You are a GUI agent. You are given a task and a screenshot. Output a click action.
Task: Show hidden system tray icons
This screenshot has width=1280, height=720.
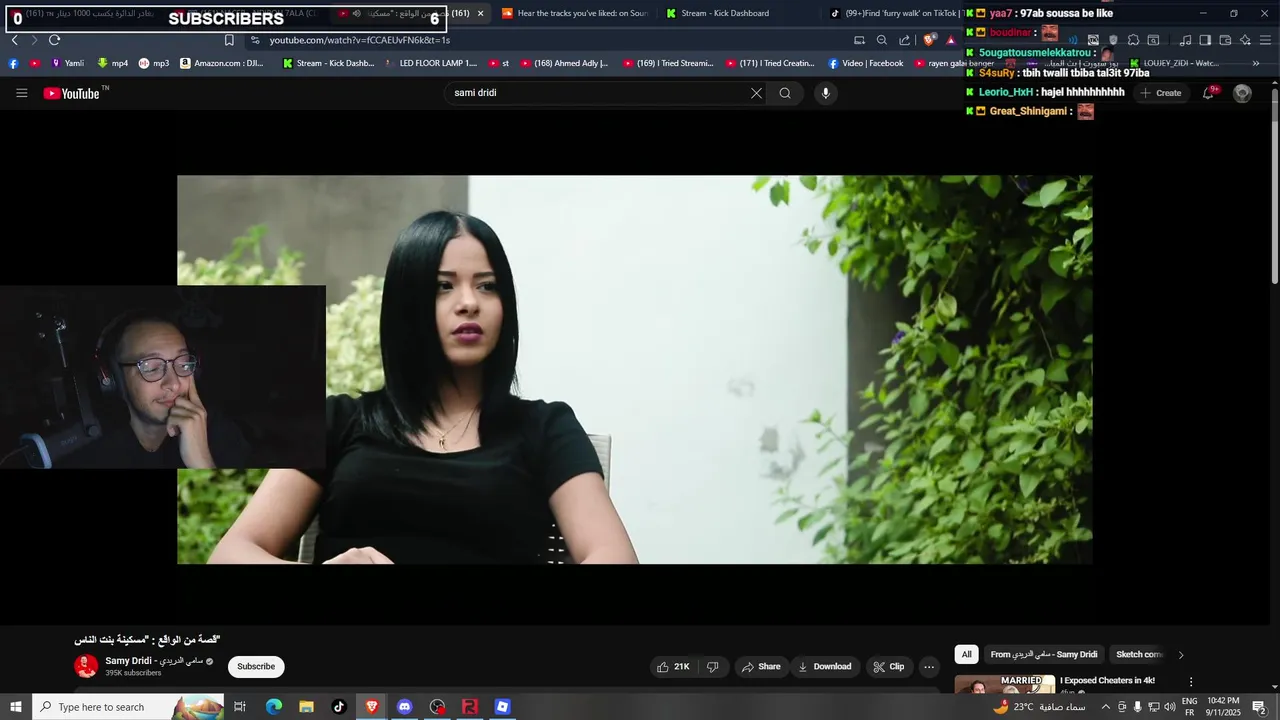1105,707
